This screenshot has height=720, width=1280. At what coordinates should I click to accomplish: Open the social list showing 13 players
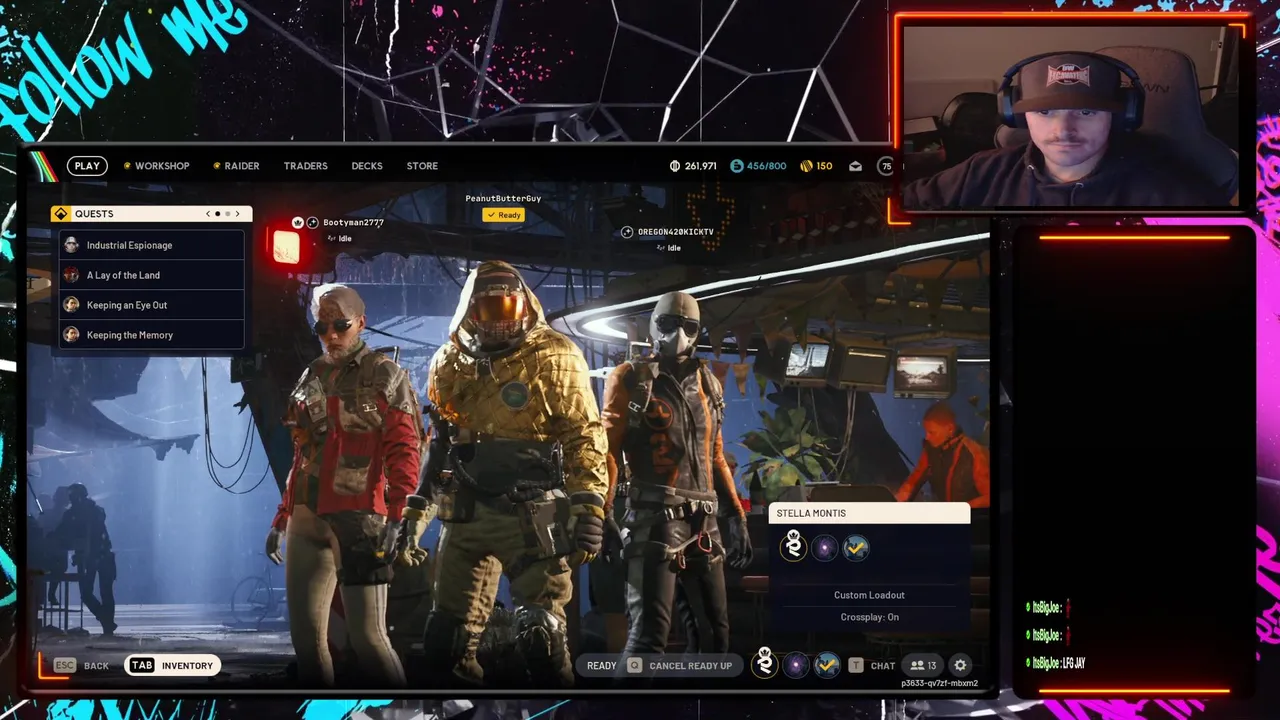tap(923, 666)
